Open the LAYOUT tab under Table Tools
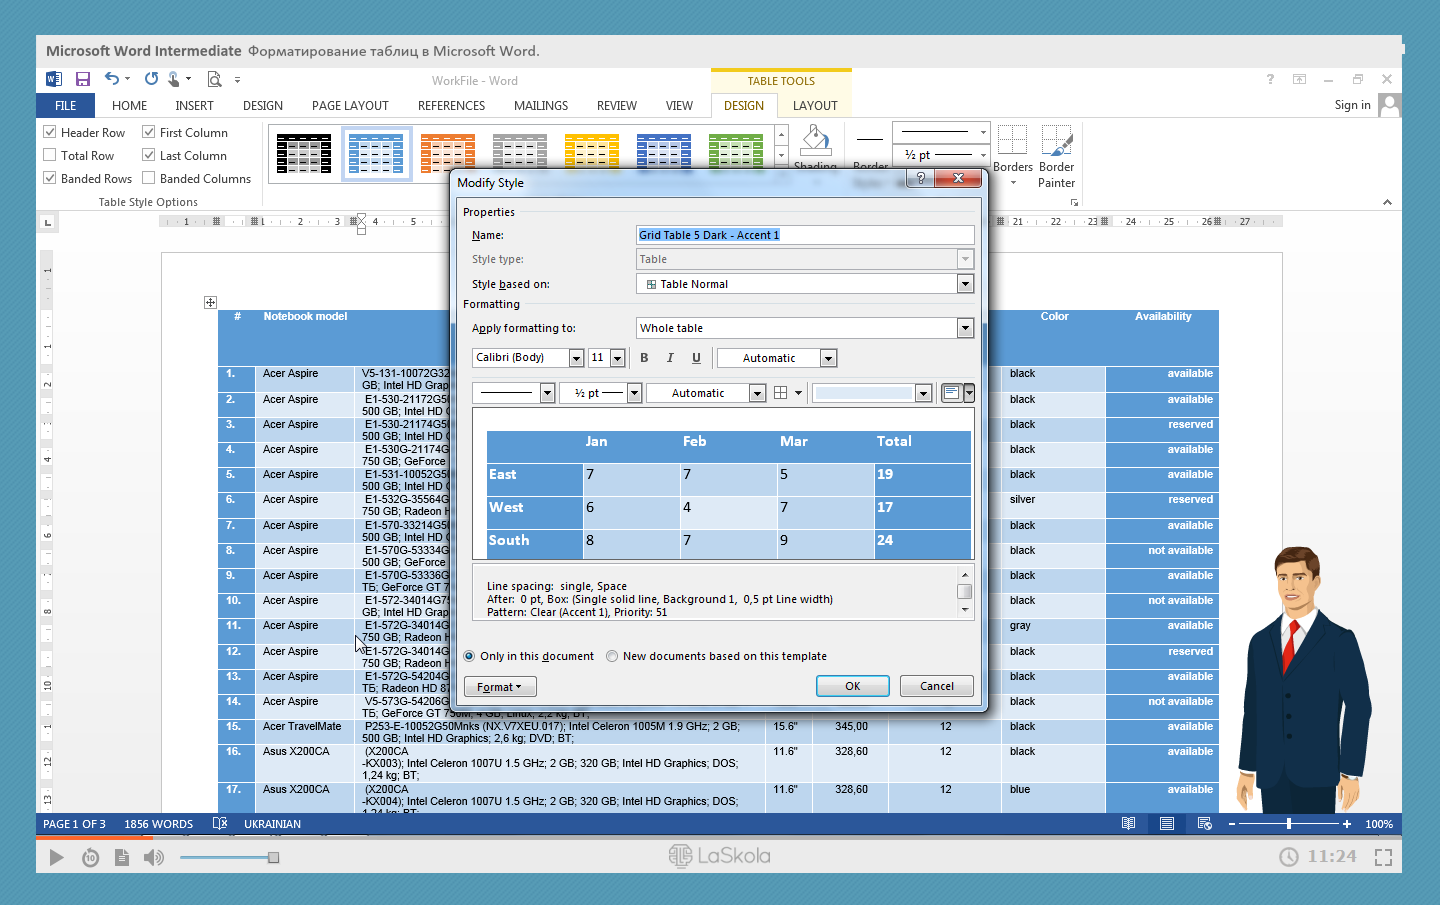1440x905 pixels. tap(815, 105)
